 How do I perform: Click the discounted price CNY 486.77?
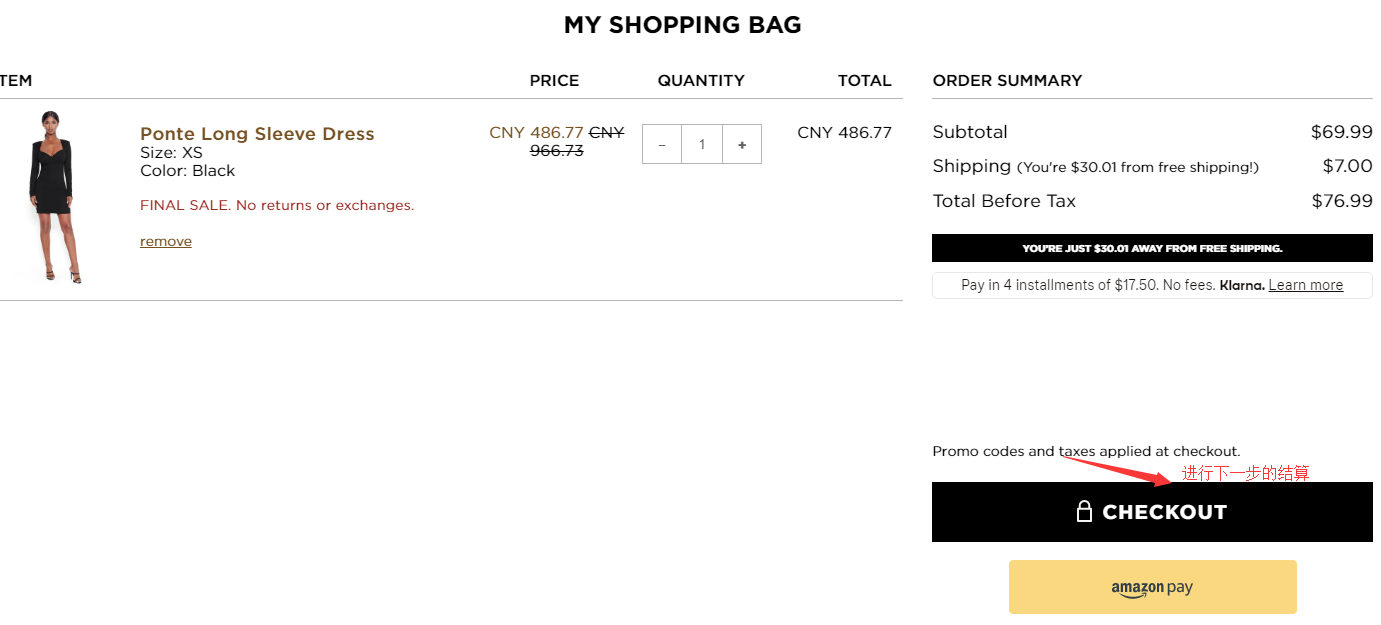point(536,132)
